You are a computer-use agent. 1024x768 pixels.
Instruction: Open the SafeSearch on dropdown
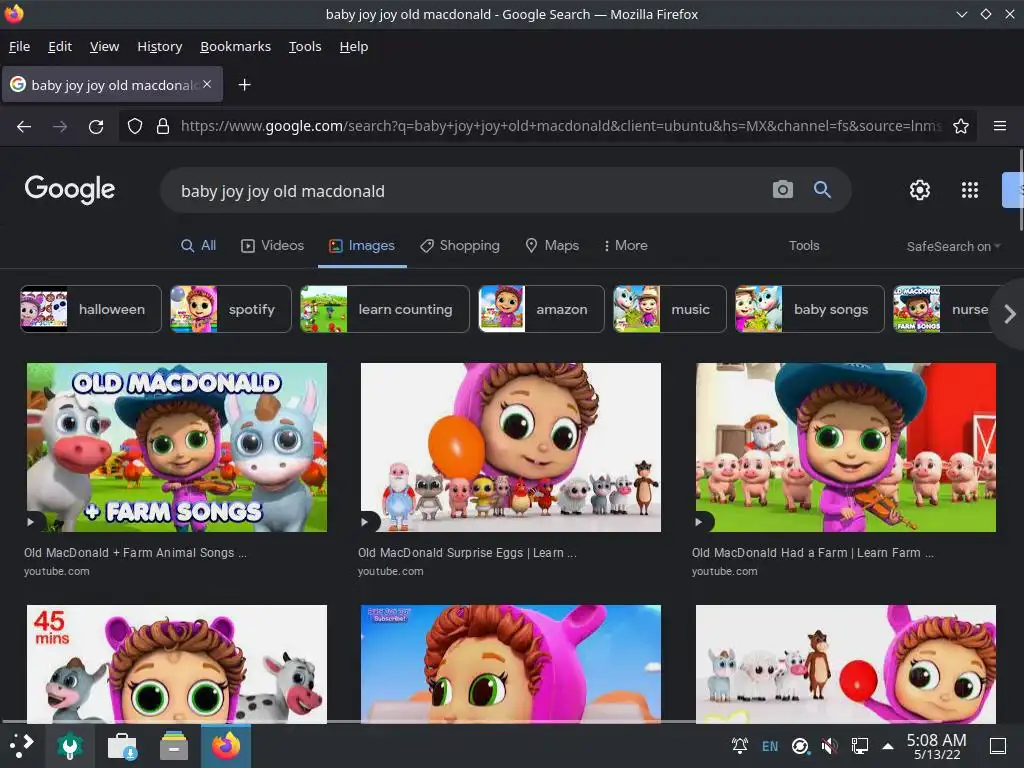point(953,246)
